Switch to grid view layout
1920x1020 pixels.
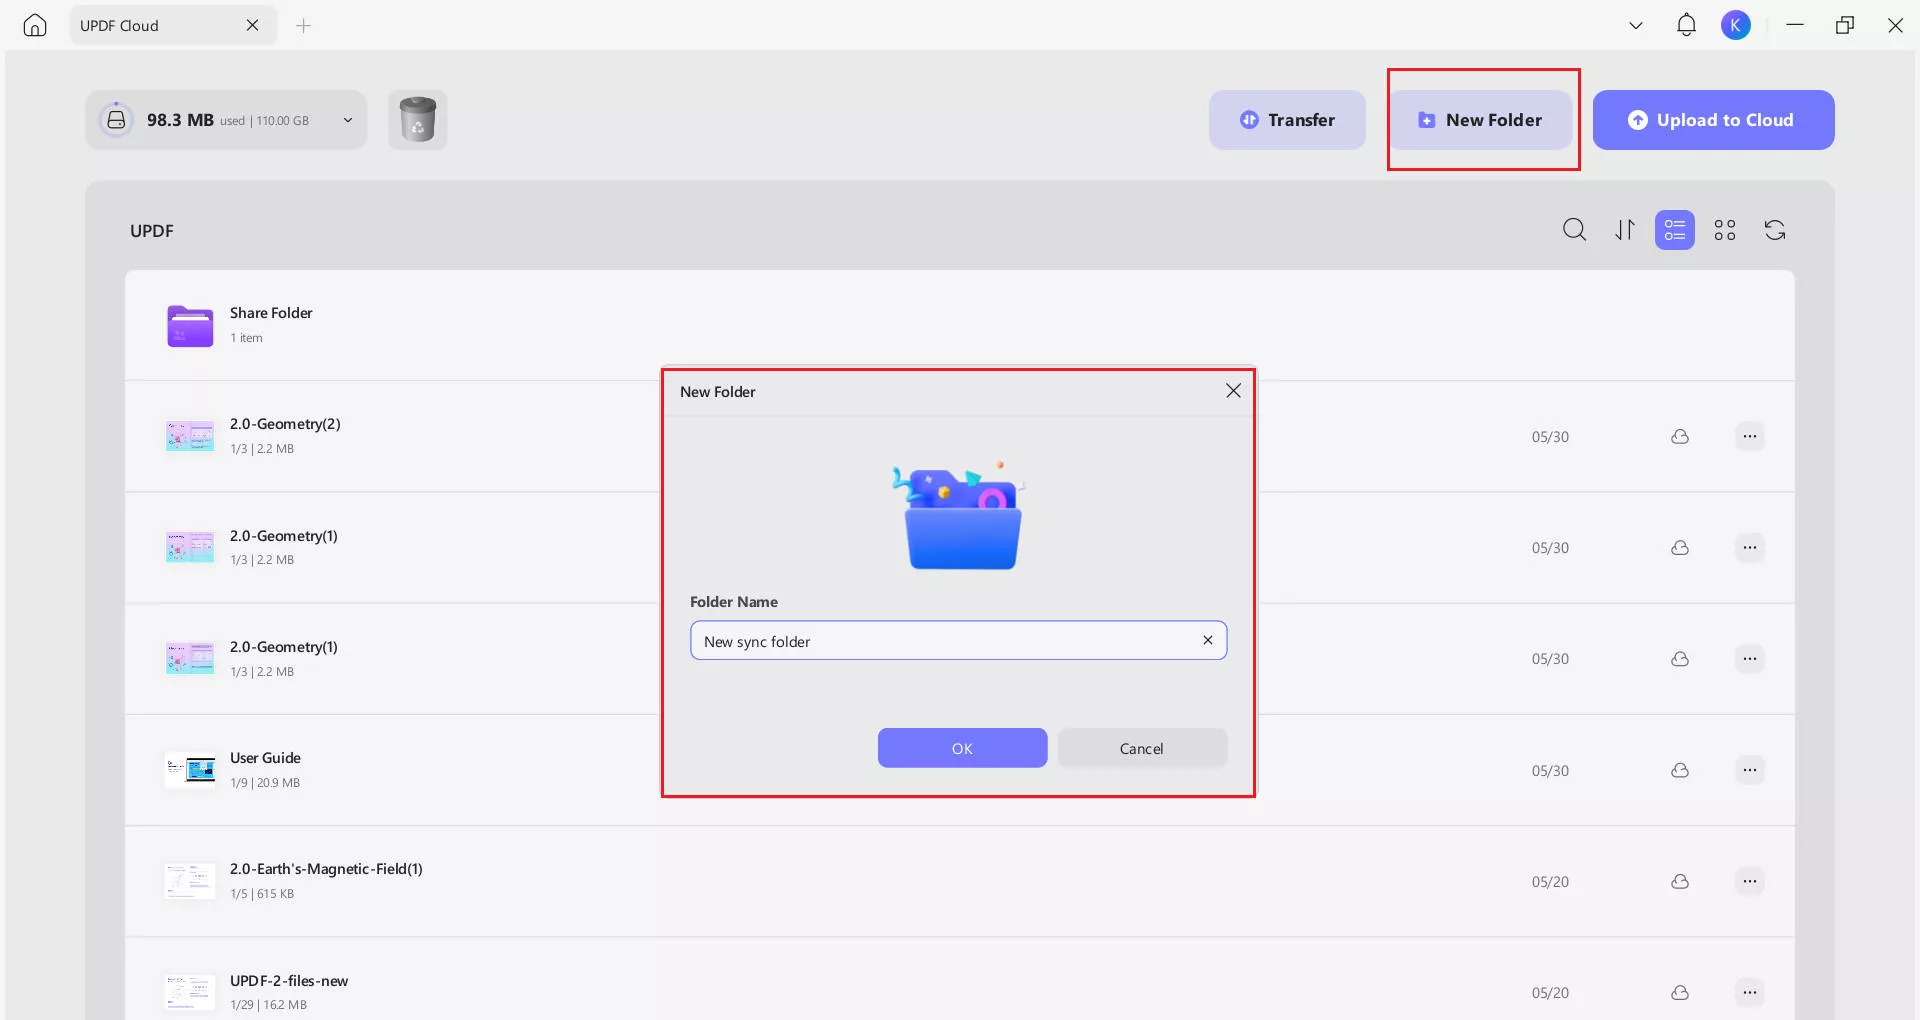[x=1725, y=230]
